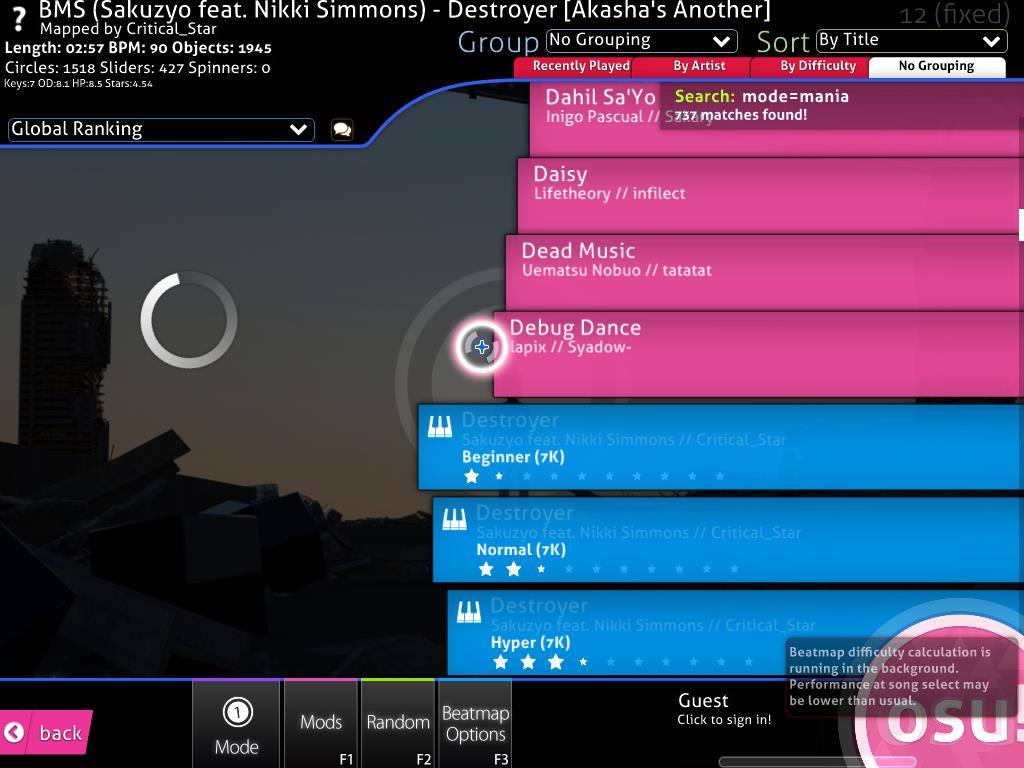
Task: Expand the Group dropdown showing No Grouping
Action: pos(642,41)
